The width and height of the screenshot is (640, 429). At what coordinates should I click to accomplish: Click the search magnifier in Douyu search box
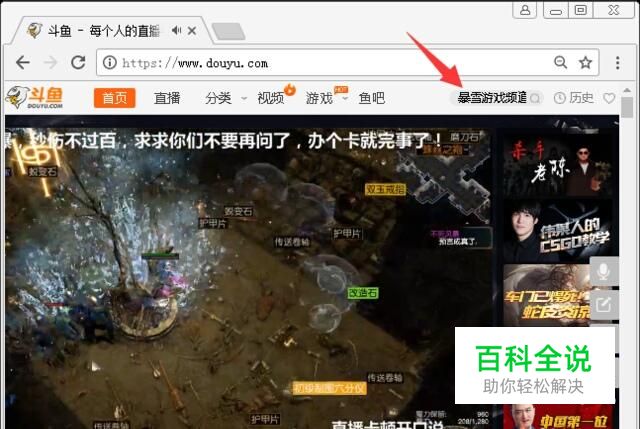535,98
